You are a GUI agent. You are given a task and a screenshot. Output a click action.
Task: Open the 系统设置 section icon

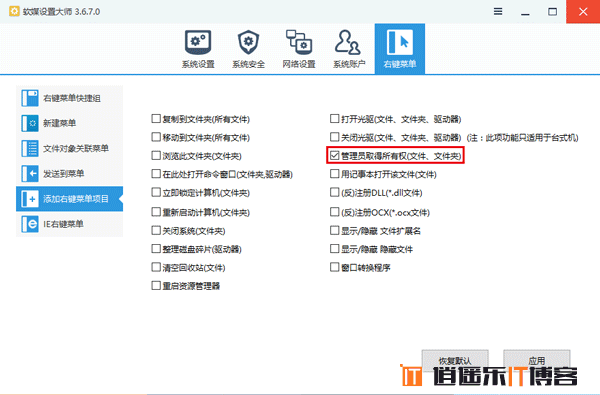coord(198,42)
